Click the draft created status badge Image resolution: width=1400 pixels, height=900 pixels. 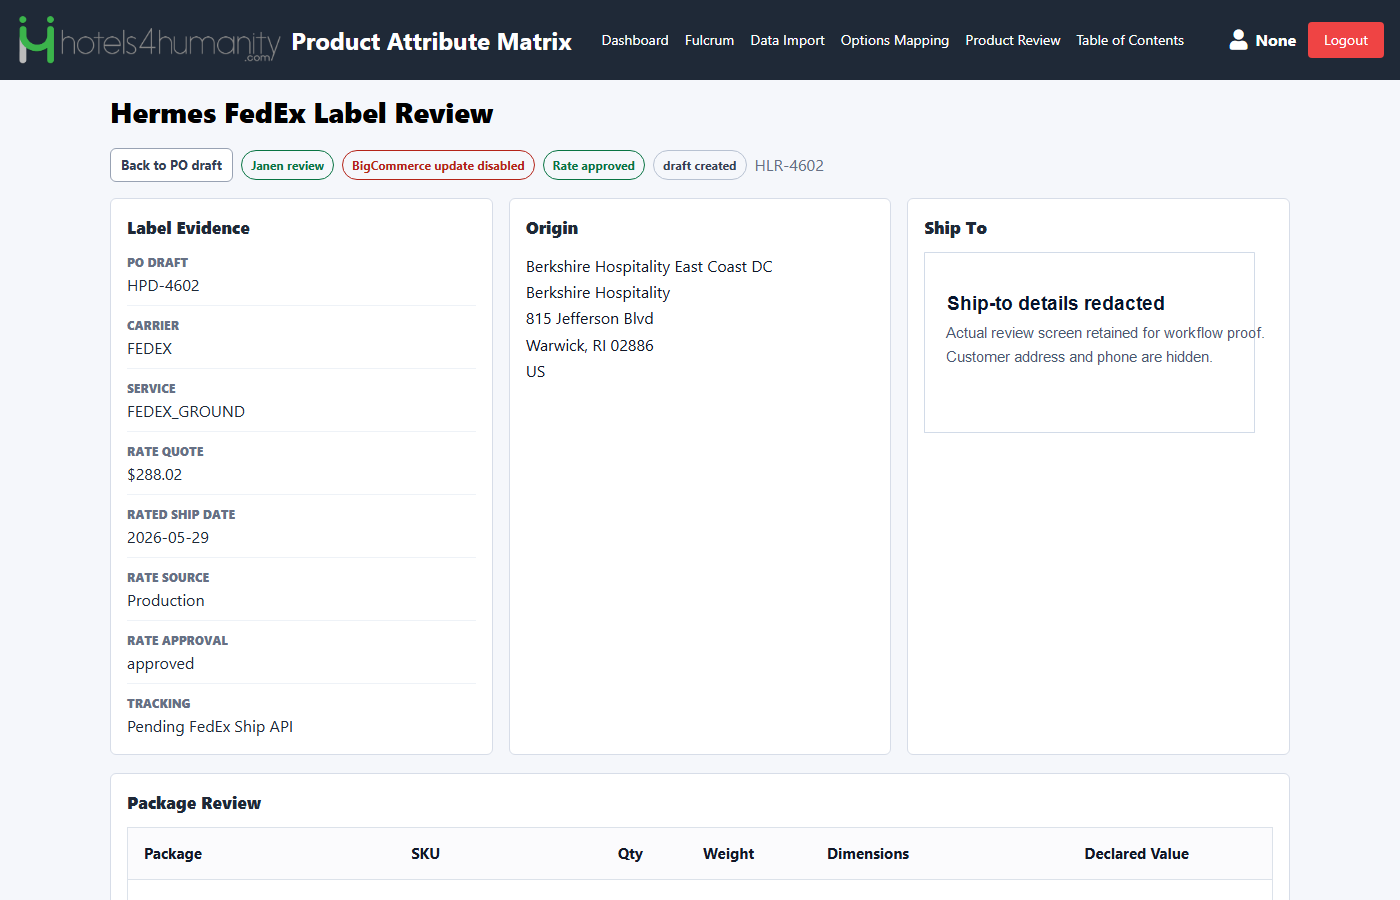[x=699, y=165]
